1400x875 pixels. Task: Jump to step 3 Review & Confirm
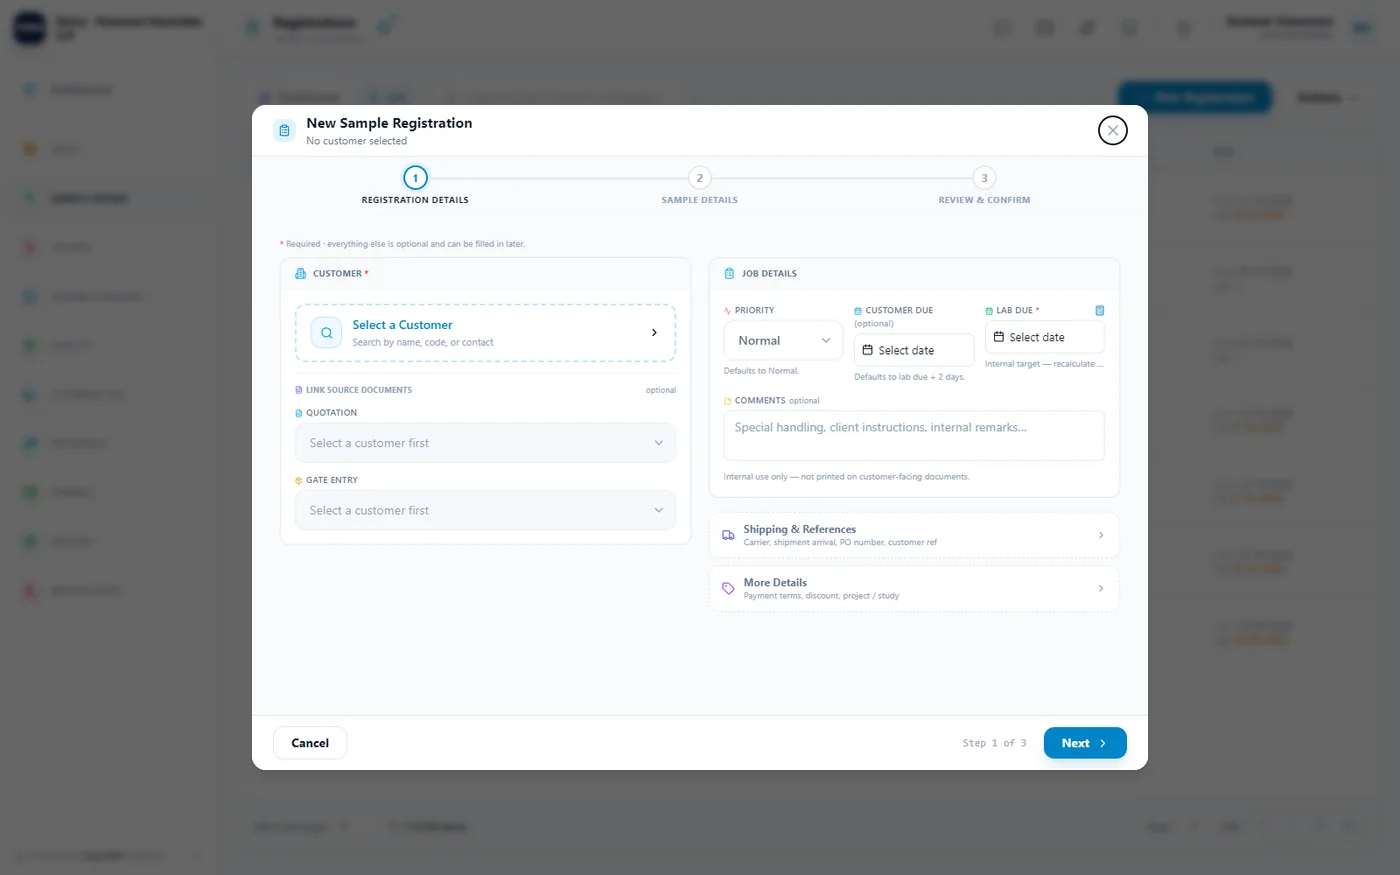pyautogui.click(x=984, y=178)
